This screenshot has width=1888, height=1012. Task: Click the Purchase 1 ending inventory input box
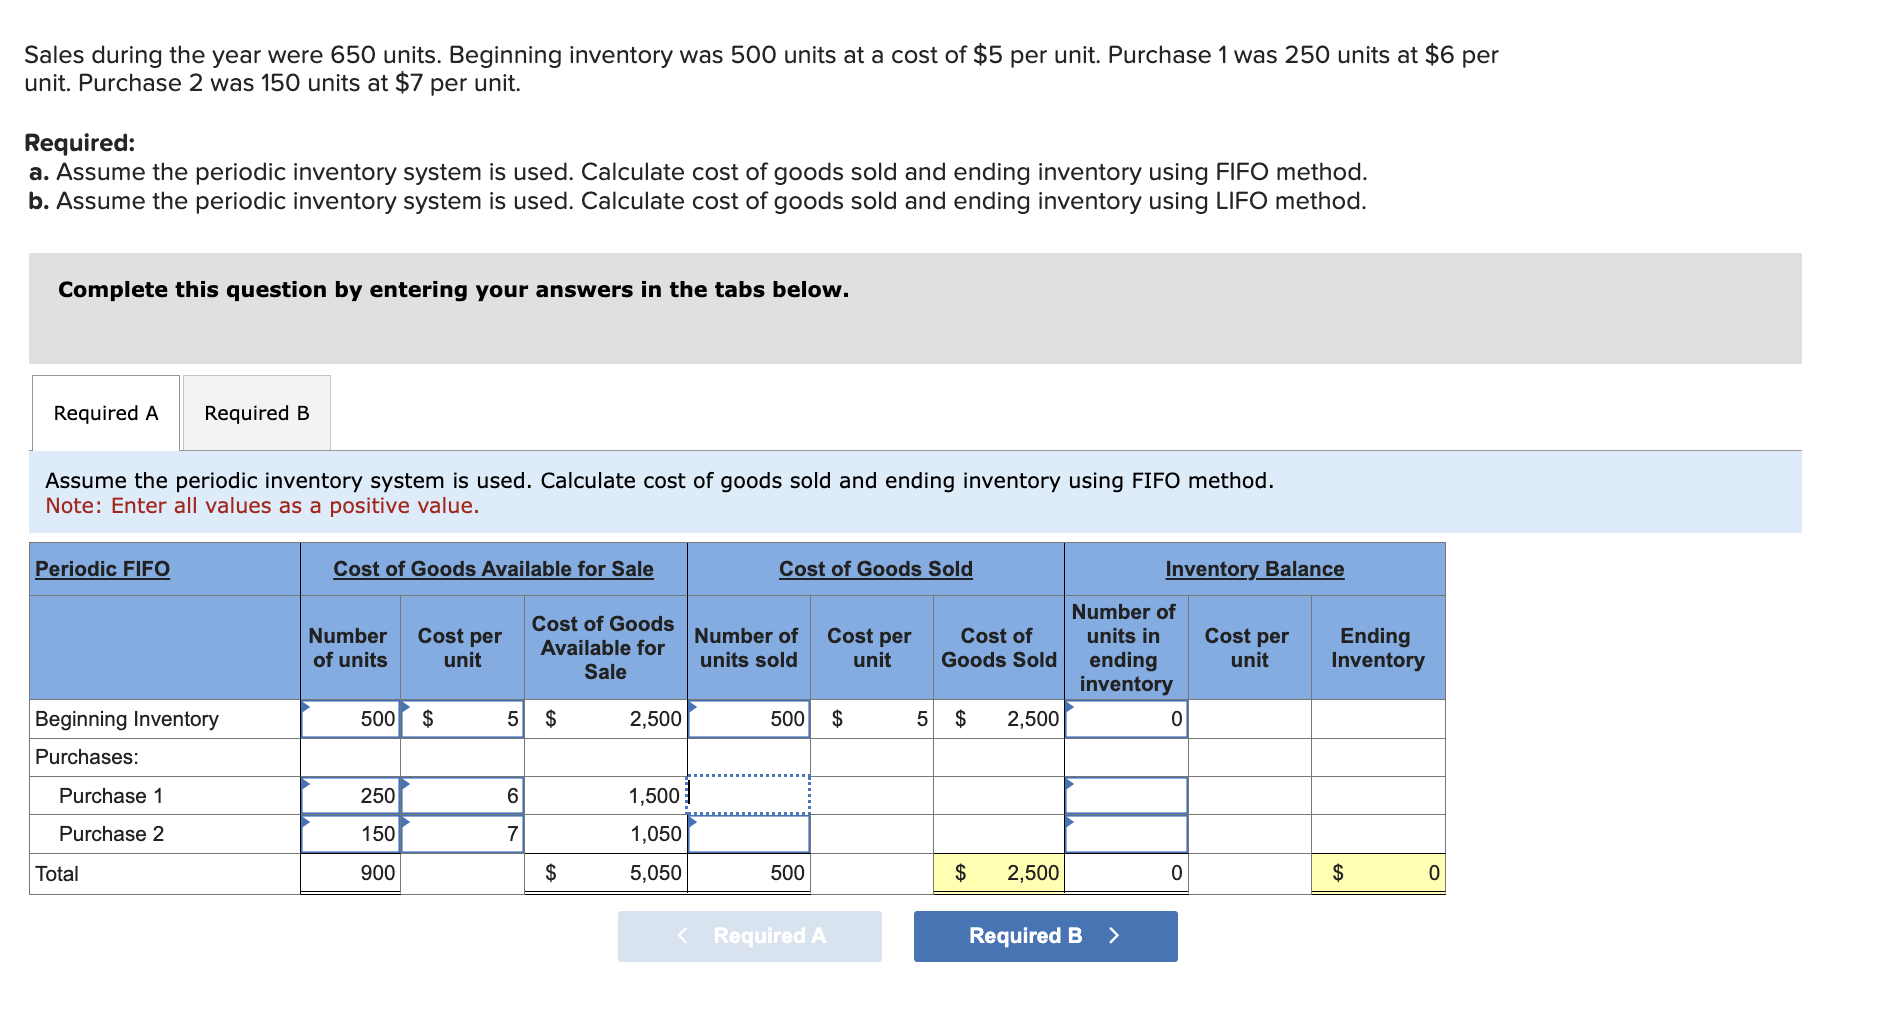(1126, 795)
